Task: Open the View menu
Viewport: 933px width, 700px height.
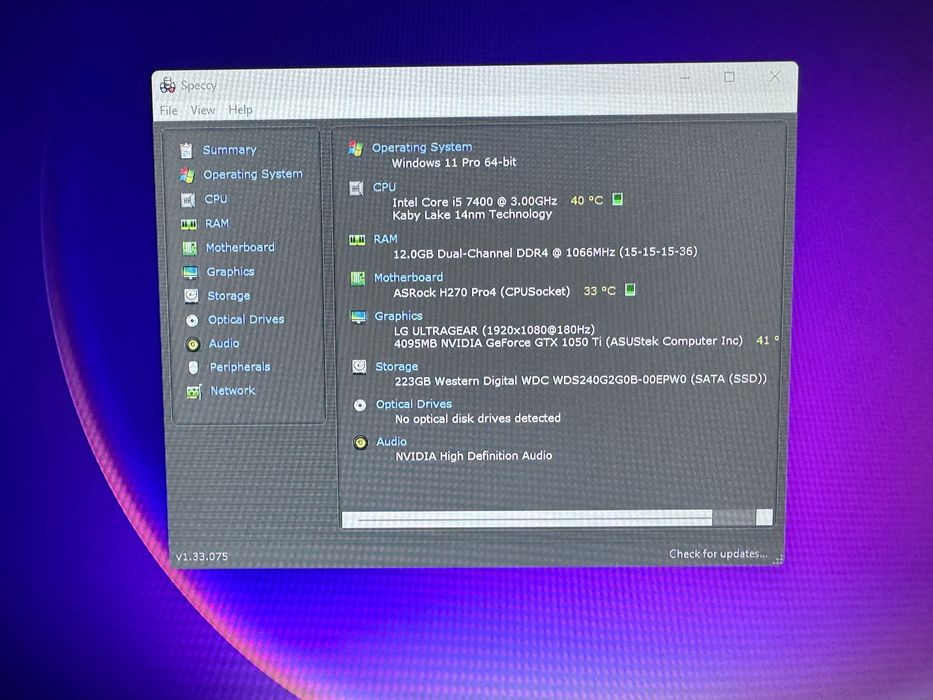Action: [x=202, y=110]
